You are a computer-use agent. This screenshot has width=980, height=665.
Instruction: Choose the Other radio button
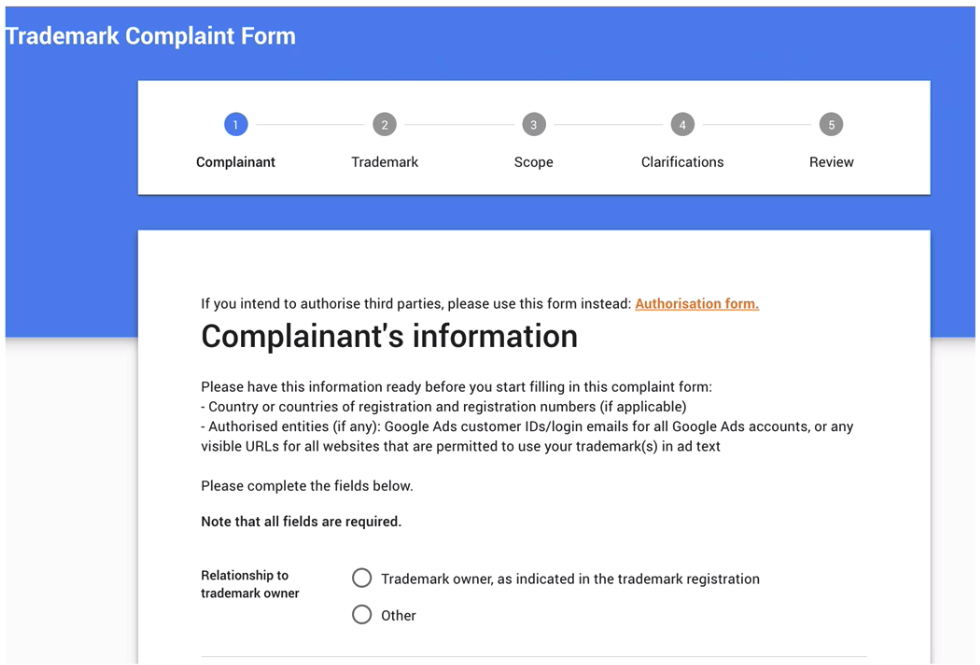click(362, 615)
